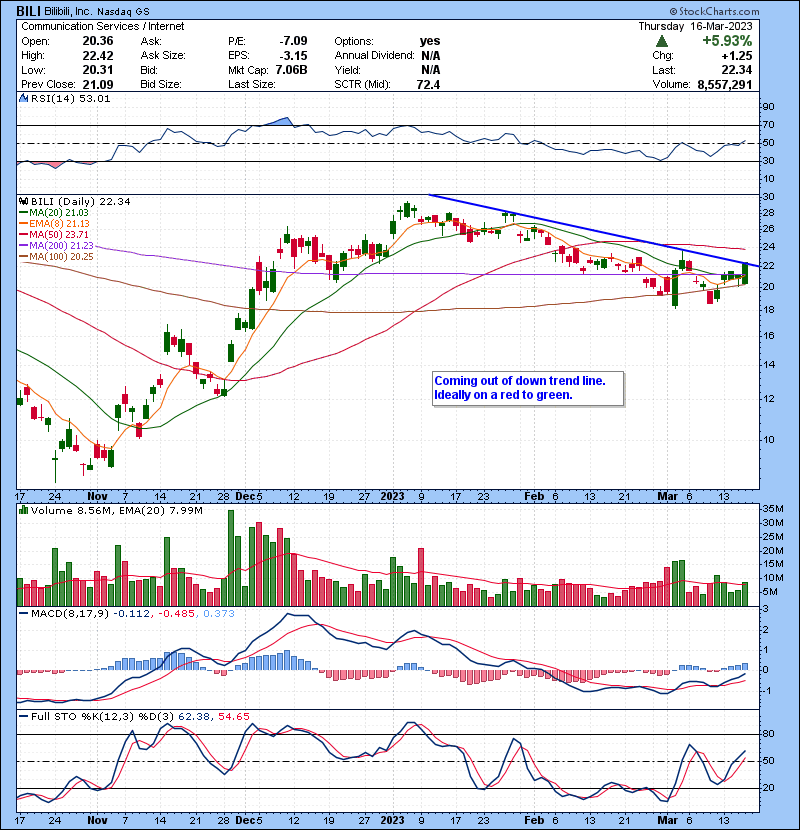800x830 pixels.
Task: Click the orange EMA(8) legend line marker
Action: pos(24,224)
